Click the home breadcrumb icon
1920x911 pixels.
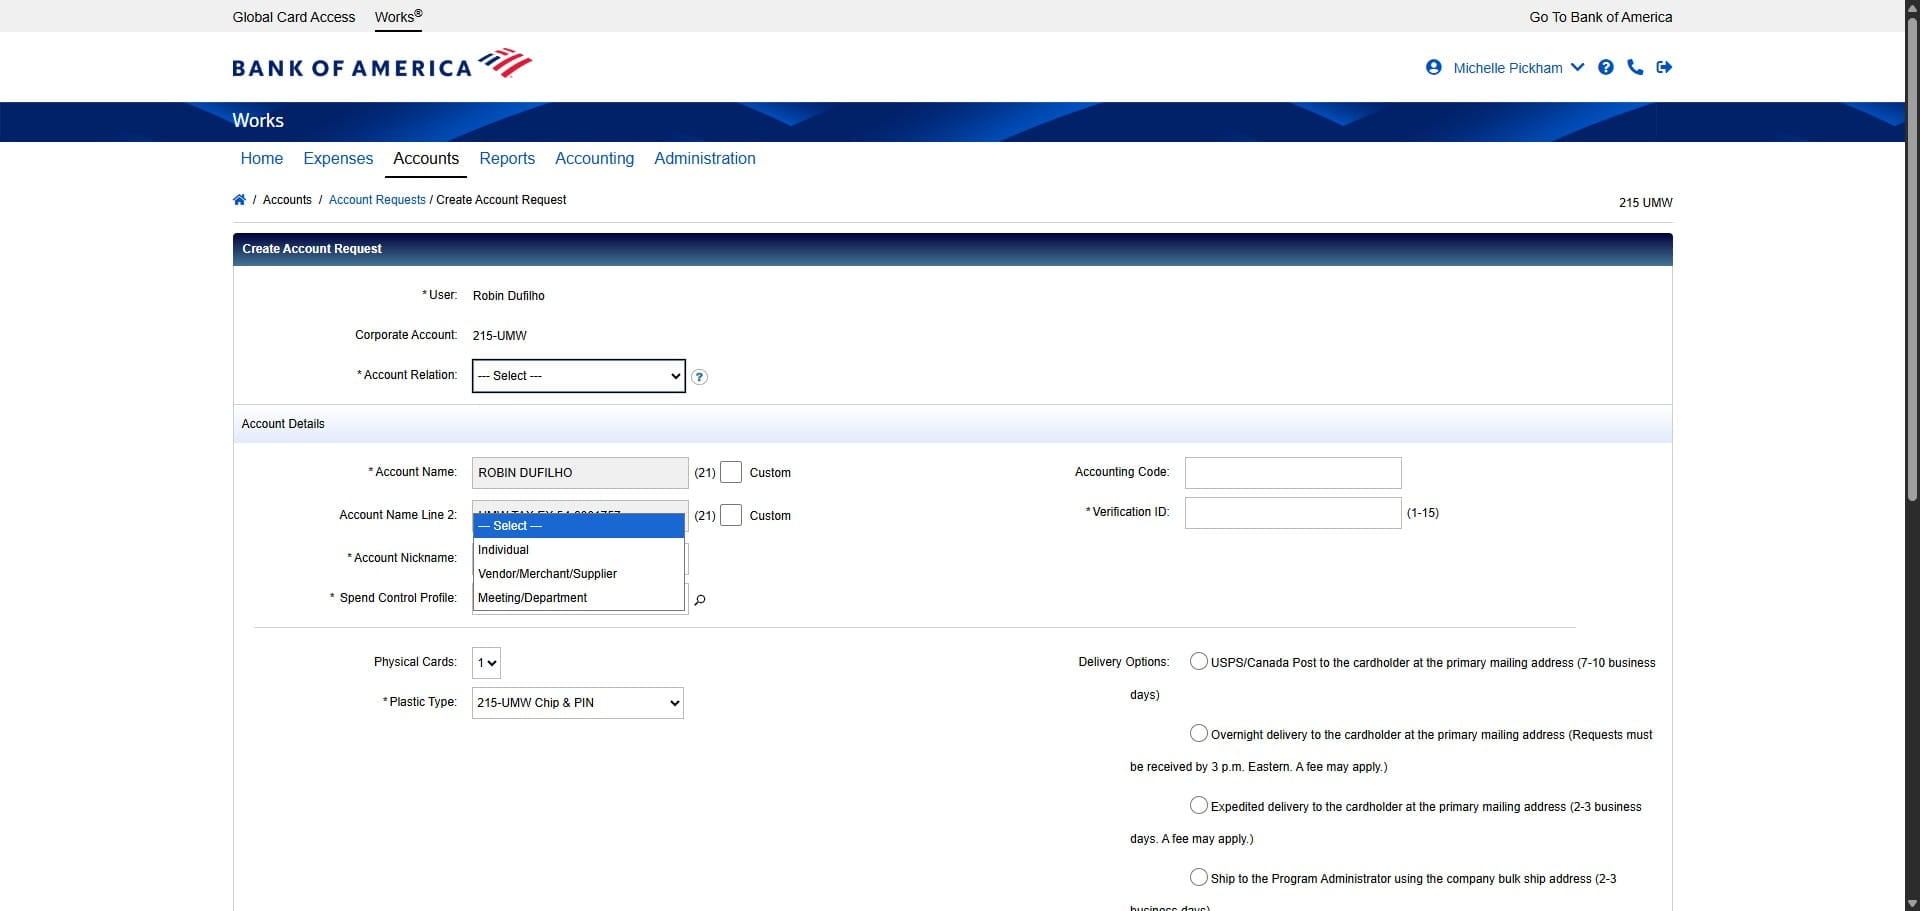pyautogui.click(x=240, y=199)
